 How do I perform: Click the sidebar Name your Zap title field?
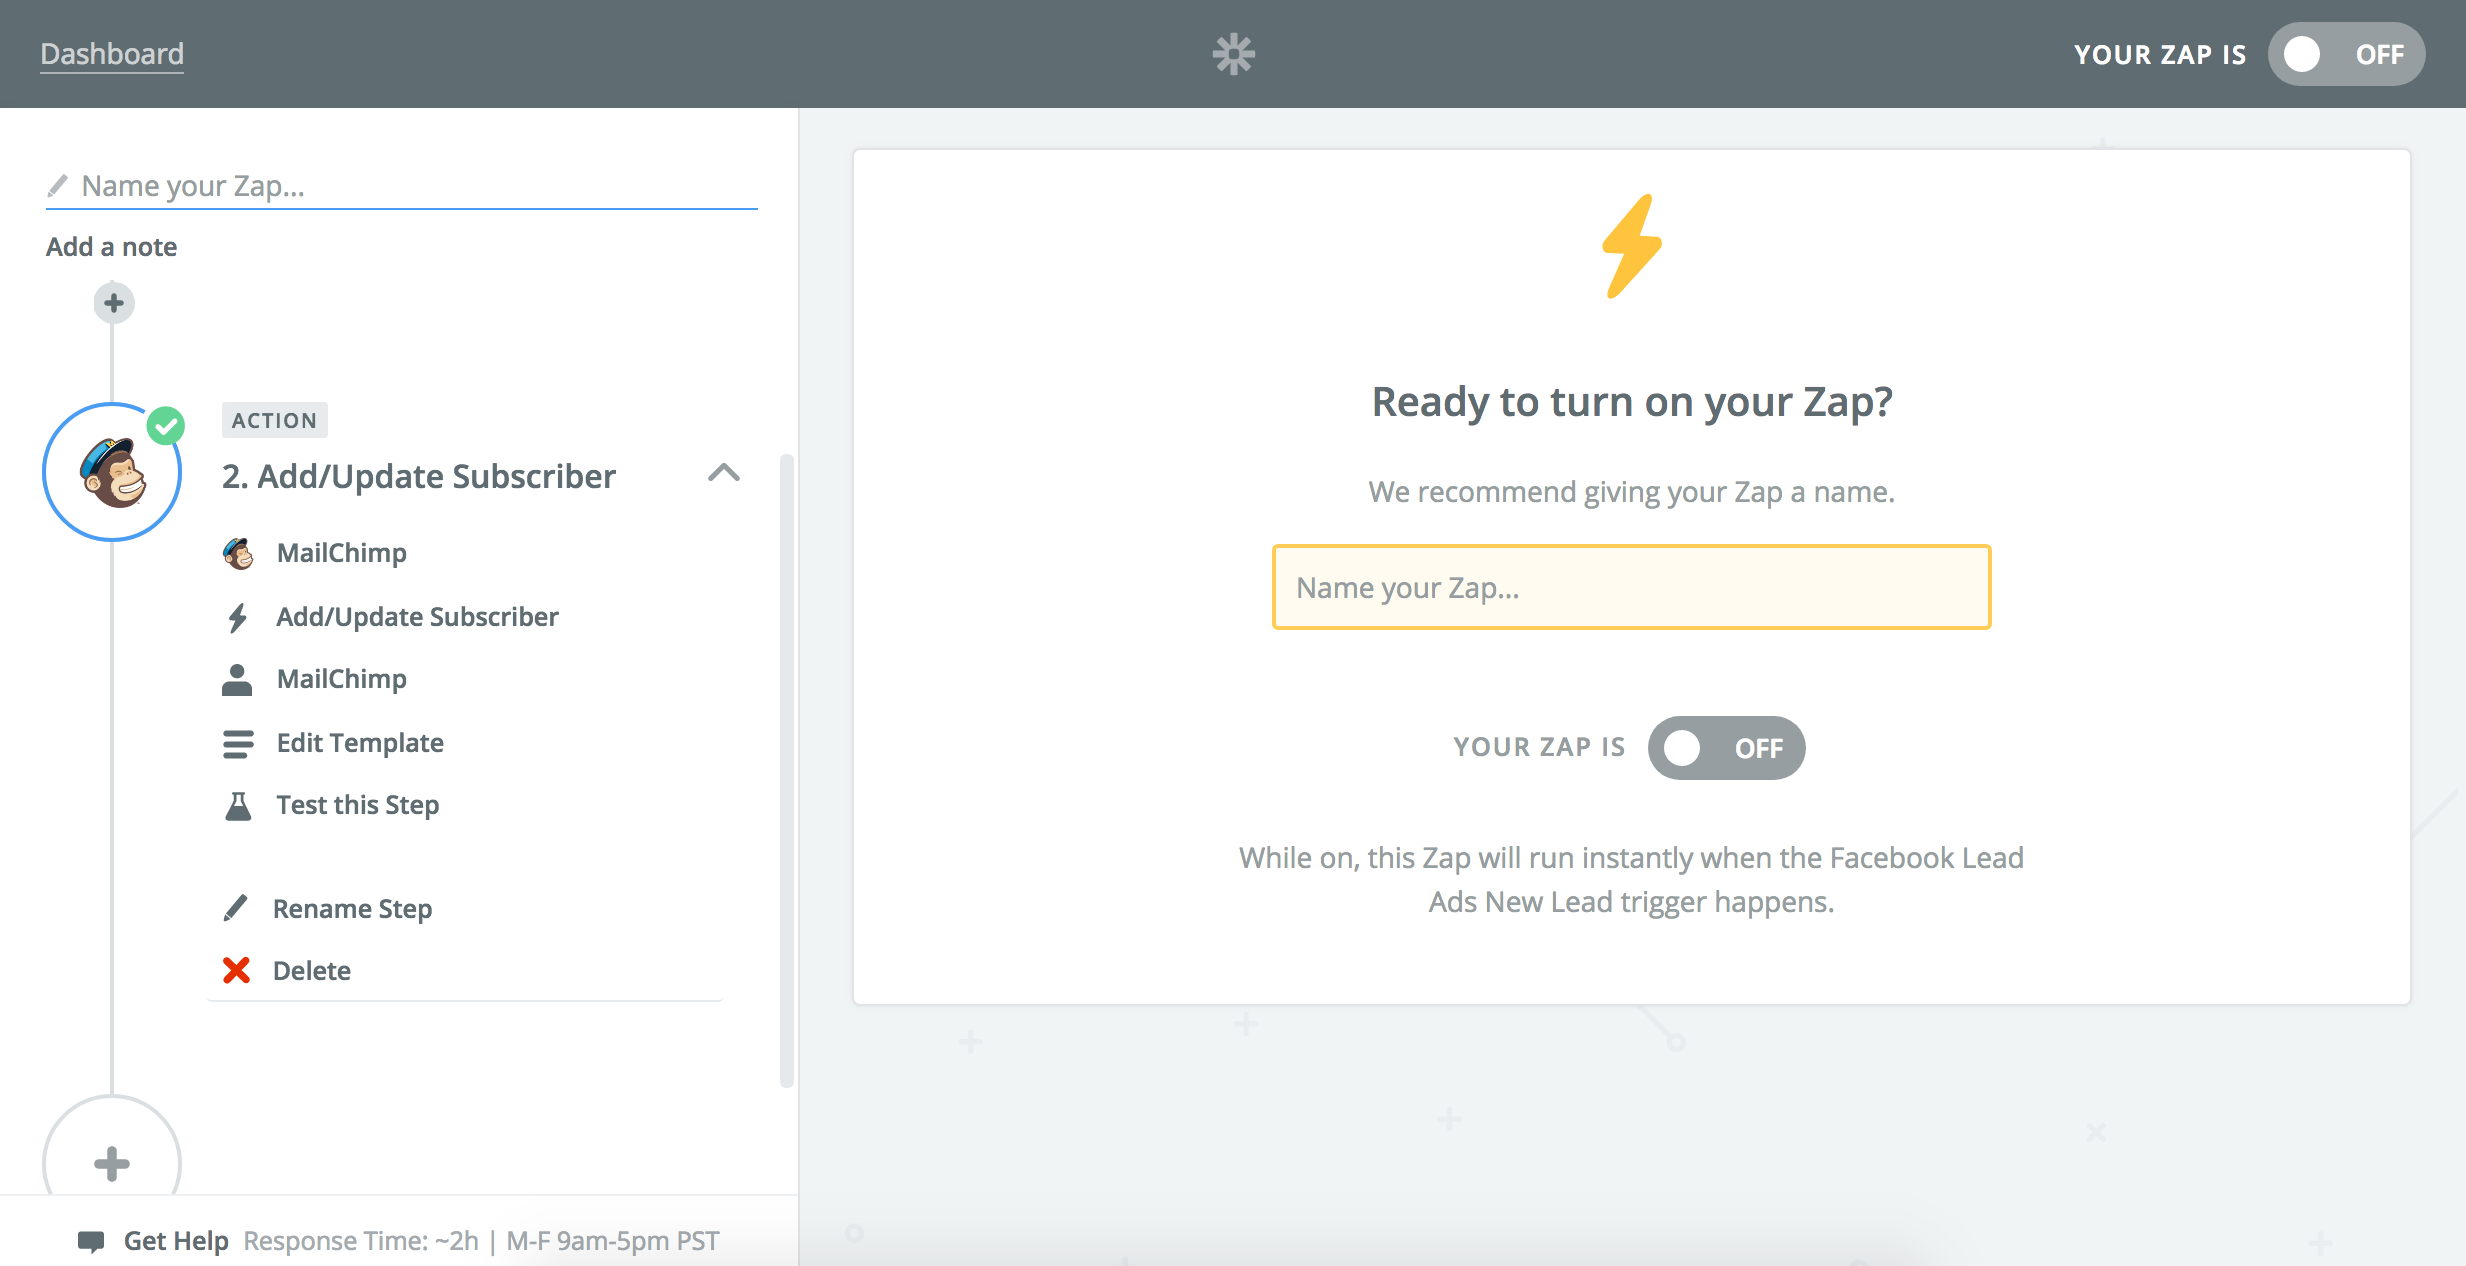402,186
